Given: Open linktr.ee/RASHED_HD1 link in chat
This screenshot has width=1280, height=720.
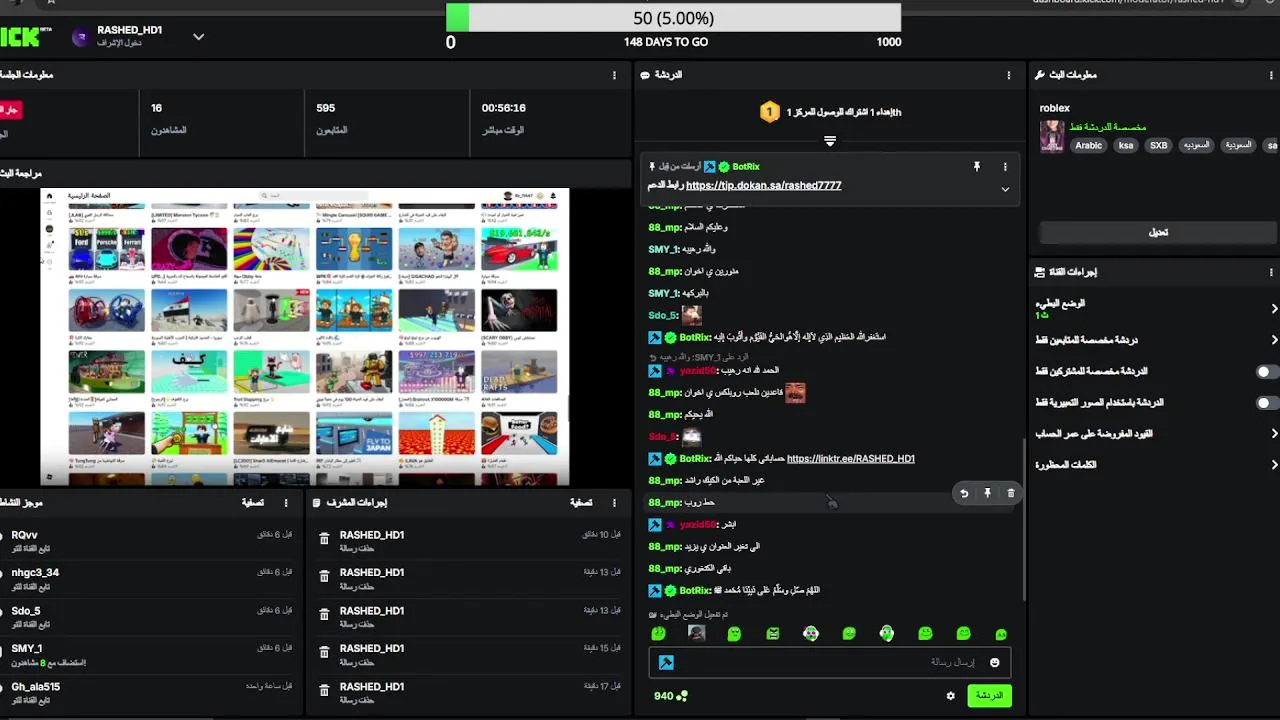Looking at the screenshot, I should pyautogui.click(x=851, y=459).
